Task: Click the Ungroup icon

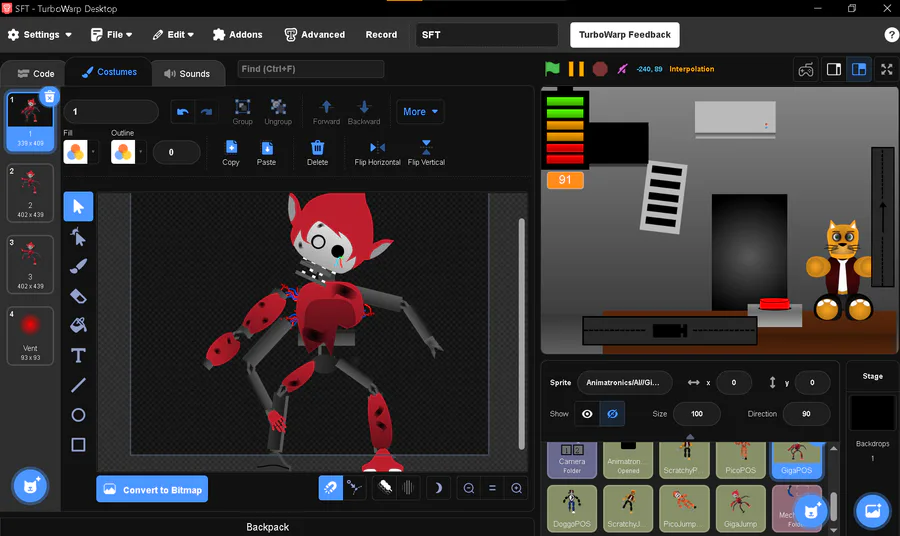Action: click(x=278, y=111)
